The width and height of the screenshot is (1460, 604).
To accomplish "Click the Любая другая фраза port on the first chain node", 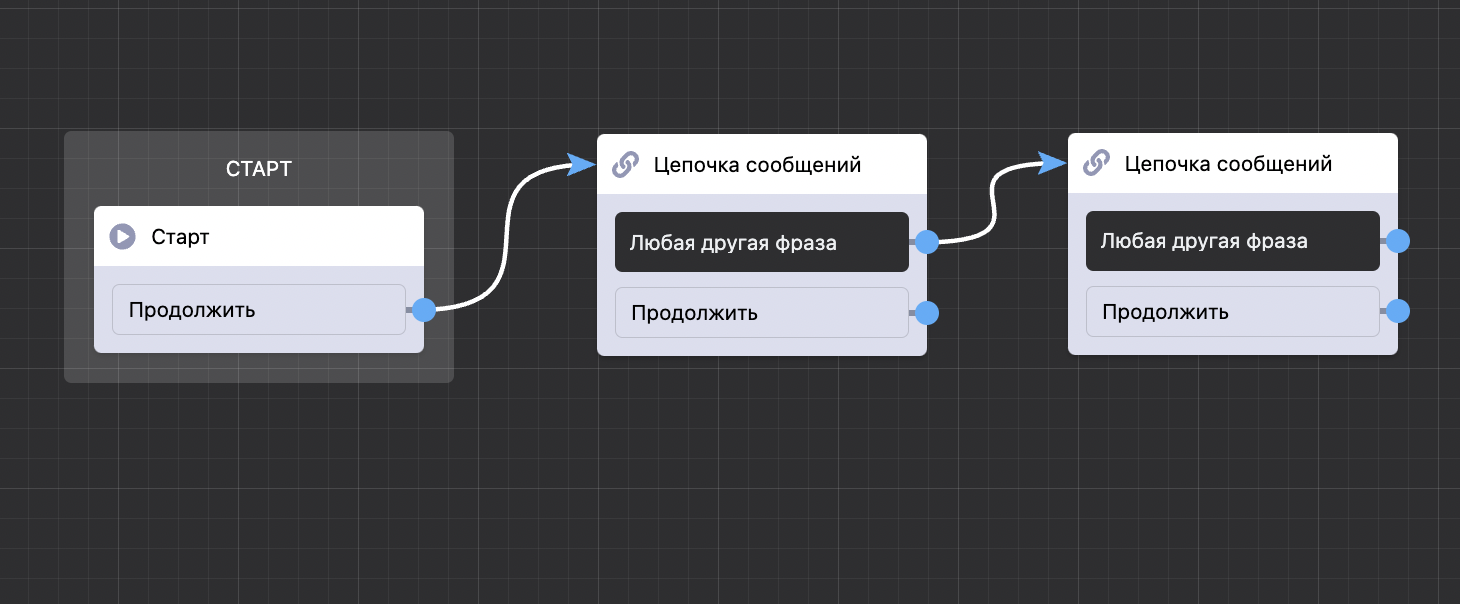I will [x=927, y=242].
